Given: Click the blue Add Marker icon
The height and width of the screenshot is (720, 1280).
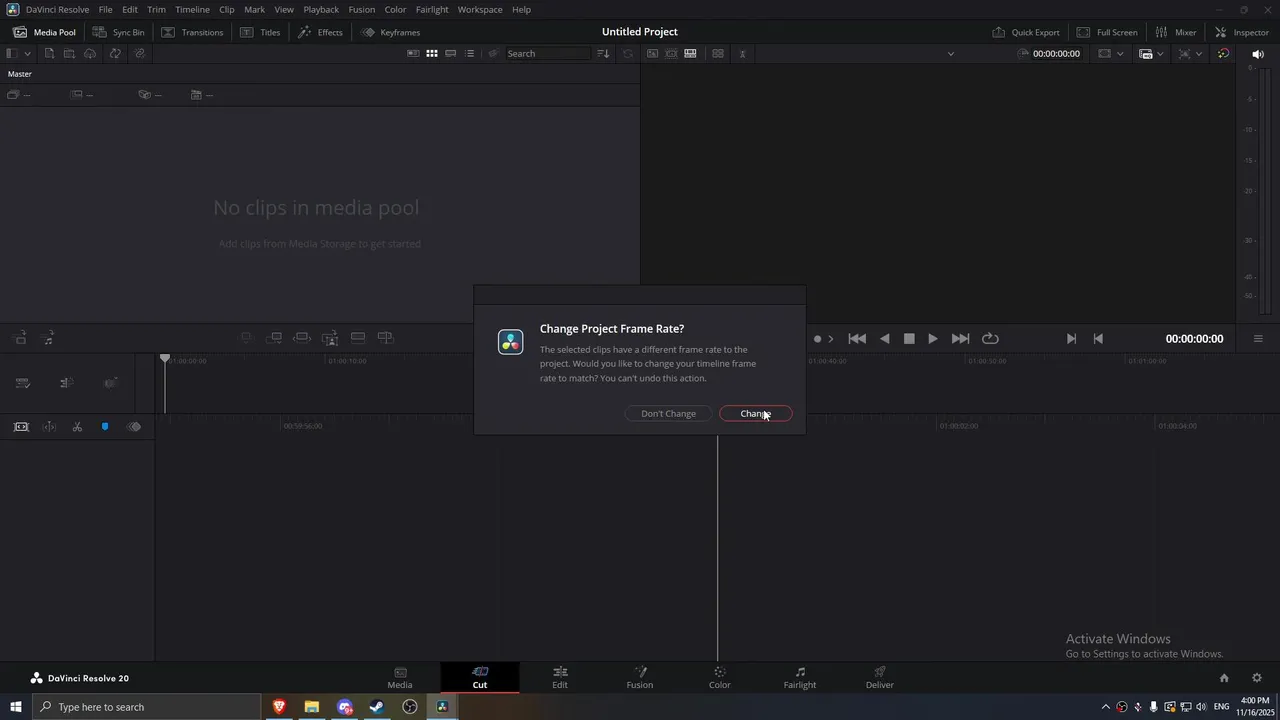Looking at the screenshot, I should [105, 427].
